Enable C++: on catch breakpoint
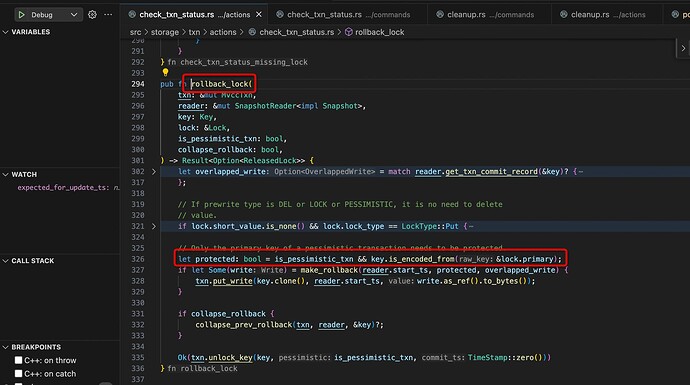690x385 pixels. coord(18,374)
